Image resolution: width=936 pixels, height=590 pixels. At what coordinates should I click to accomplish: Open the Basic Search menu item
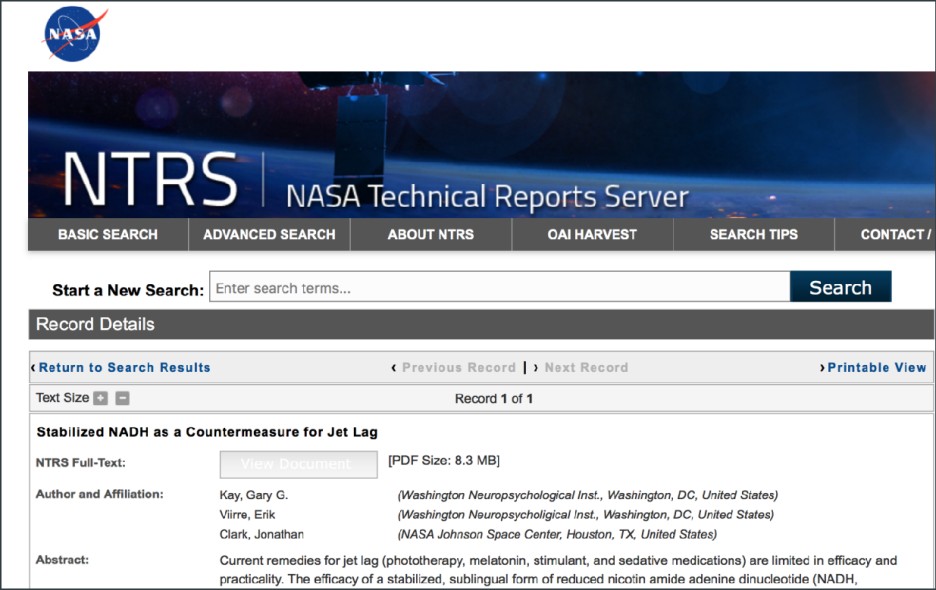tap(108, 235)
